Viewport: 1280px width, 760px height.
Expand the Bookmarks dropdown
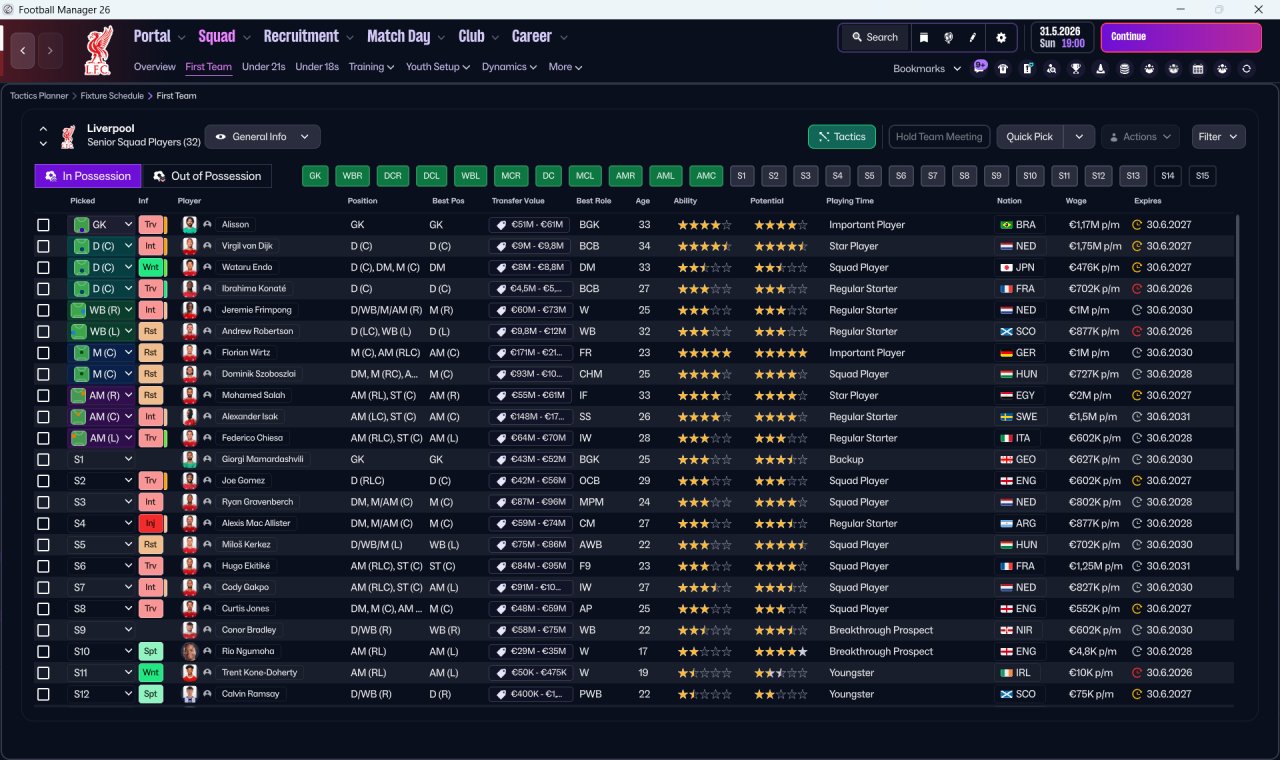pos(927,69)
